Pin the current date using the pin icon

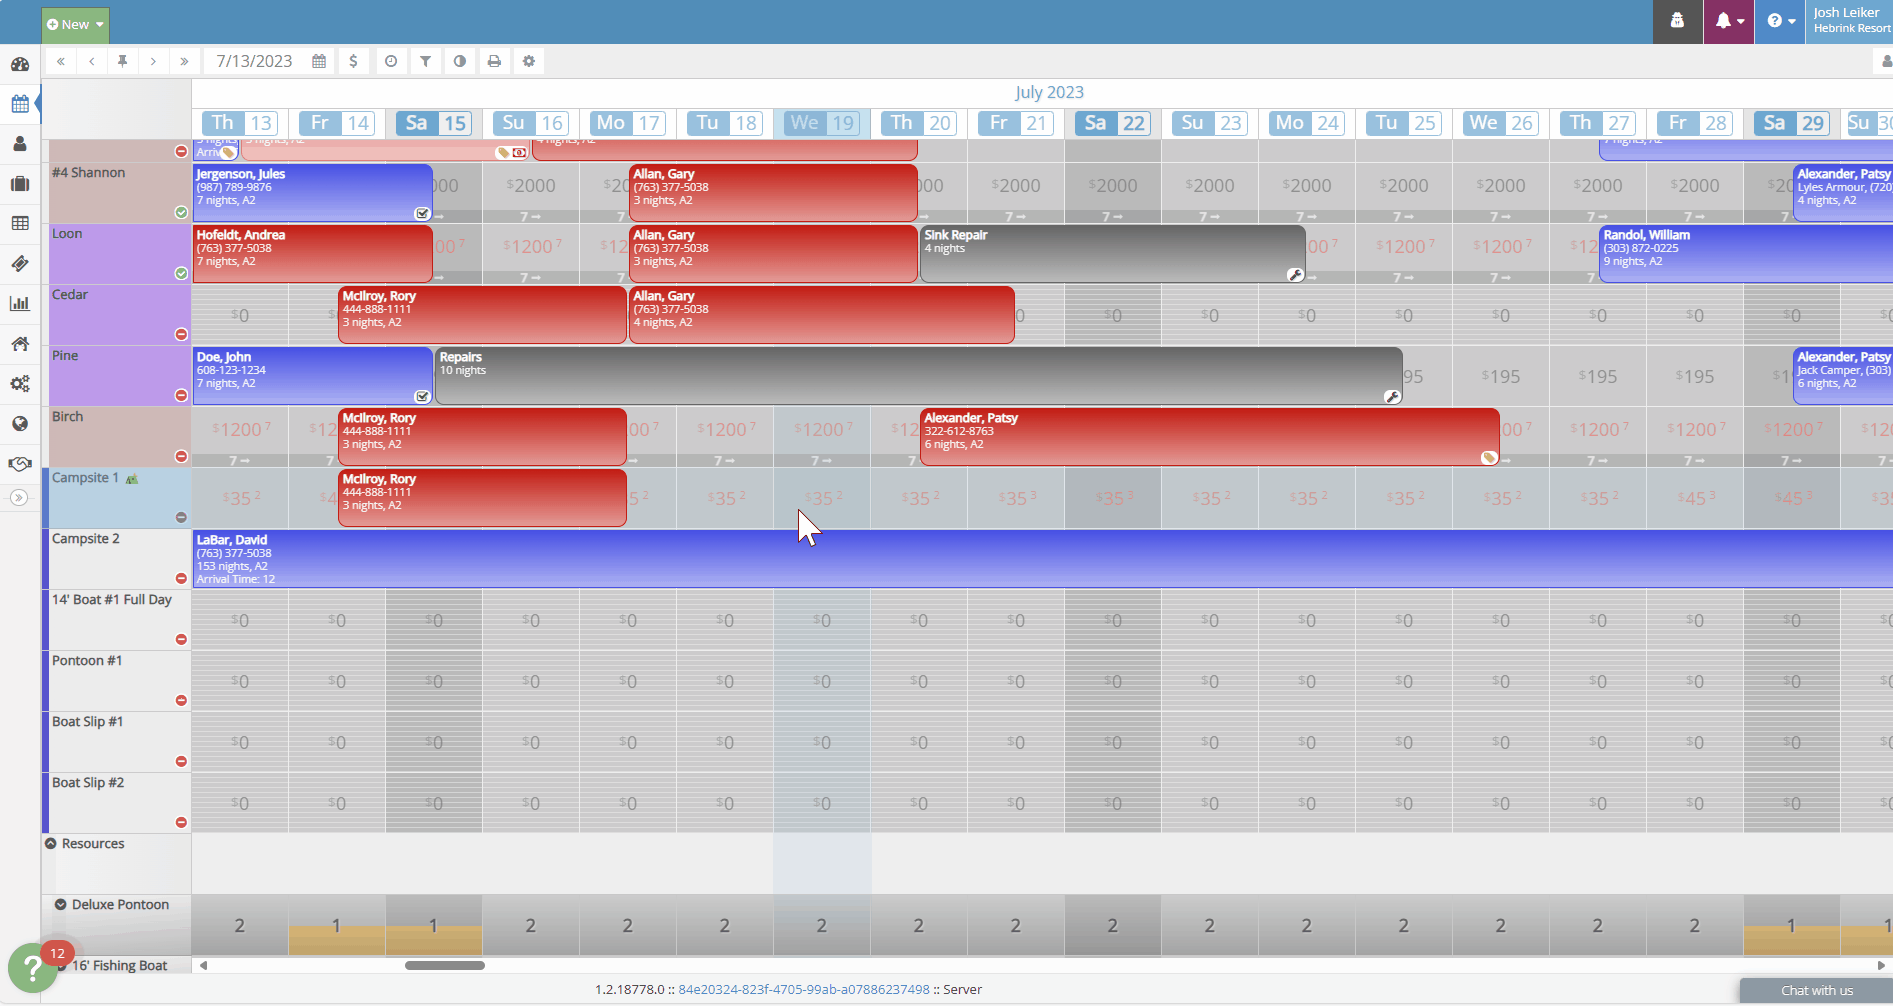pos(122,61)
